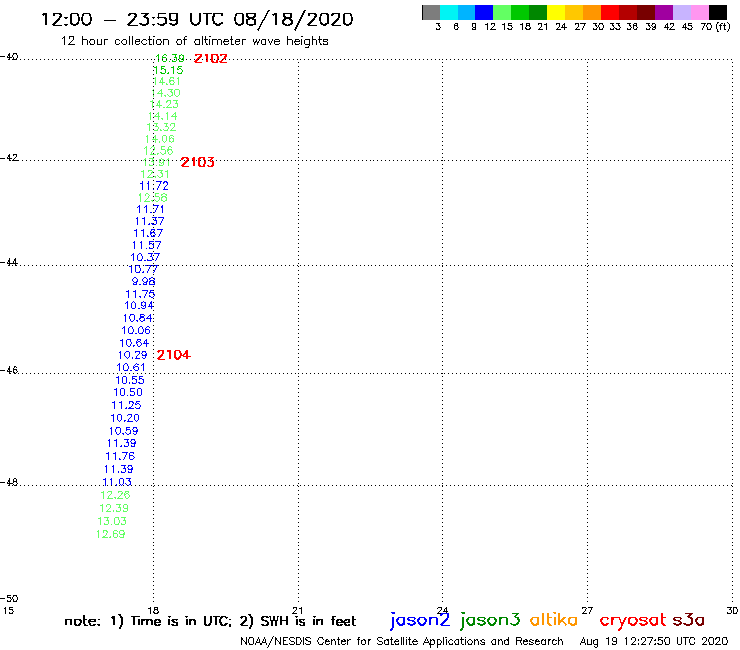Select the 'altika' satellite legend label
Viewport: 740px width, 650px height.
click(554, 620)
